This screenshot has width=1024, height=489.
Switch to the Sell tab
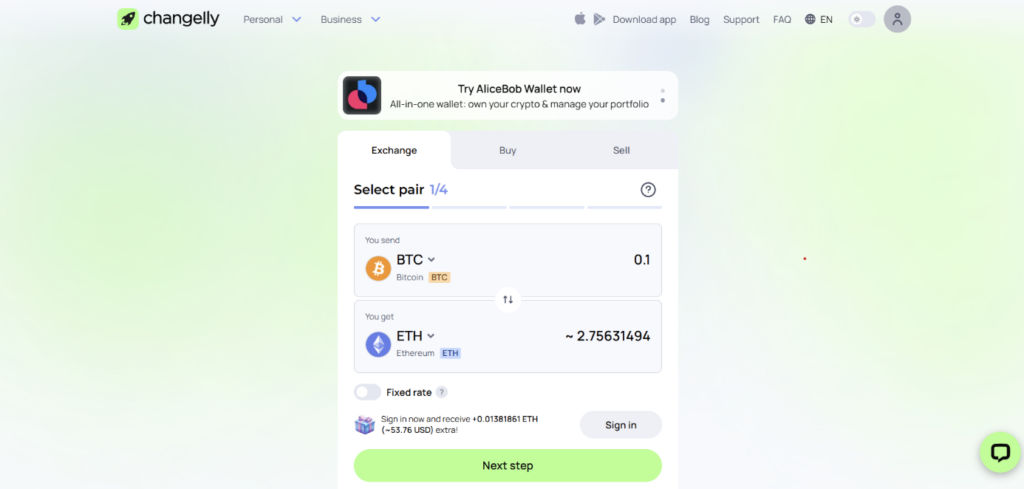(621, 150)
